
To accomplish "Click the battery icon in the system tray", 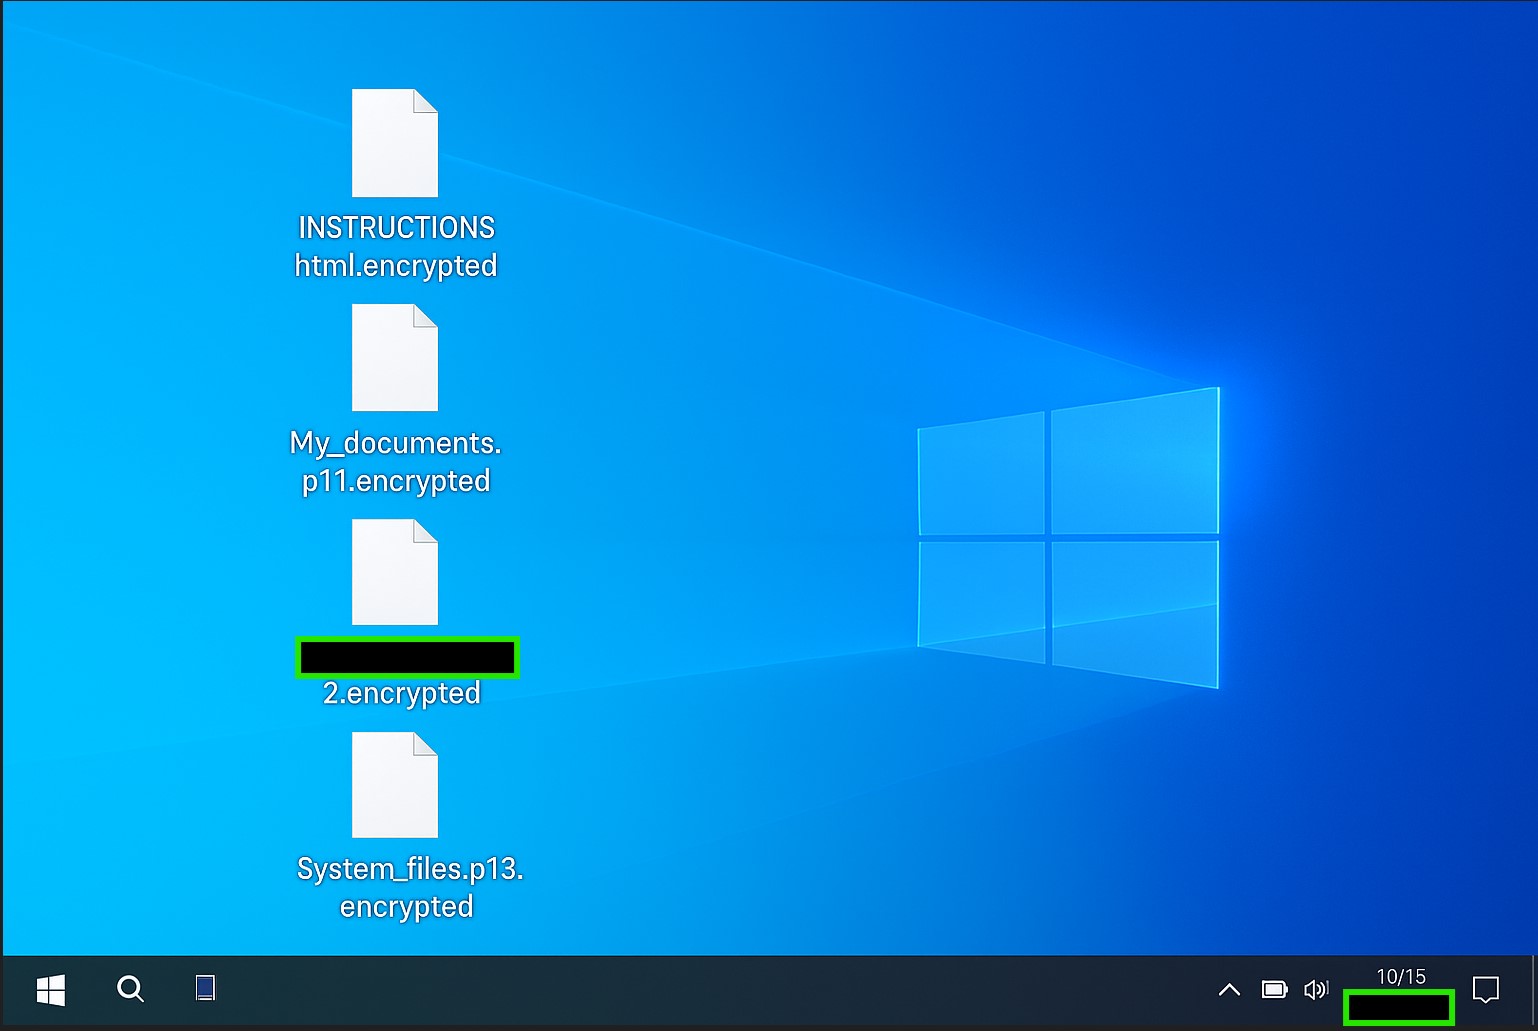I will coord(1274,990).
